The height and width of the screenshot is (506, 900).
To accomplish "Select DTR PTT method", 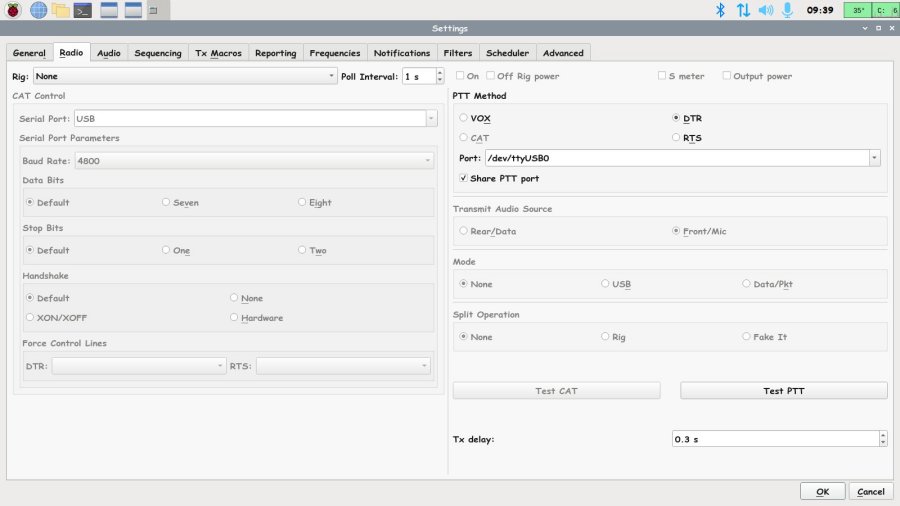I will click(687, 118).
